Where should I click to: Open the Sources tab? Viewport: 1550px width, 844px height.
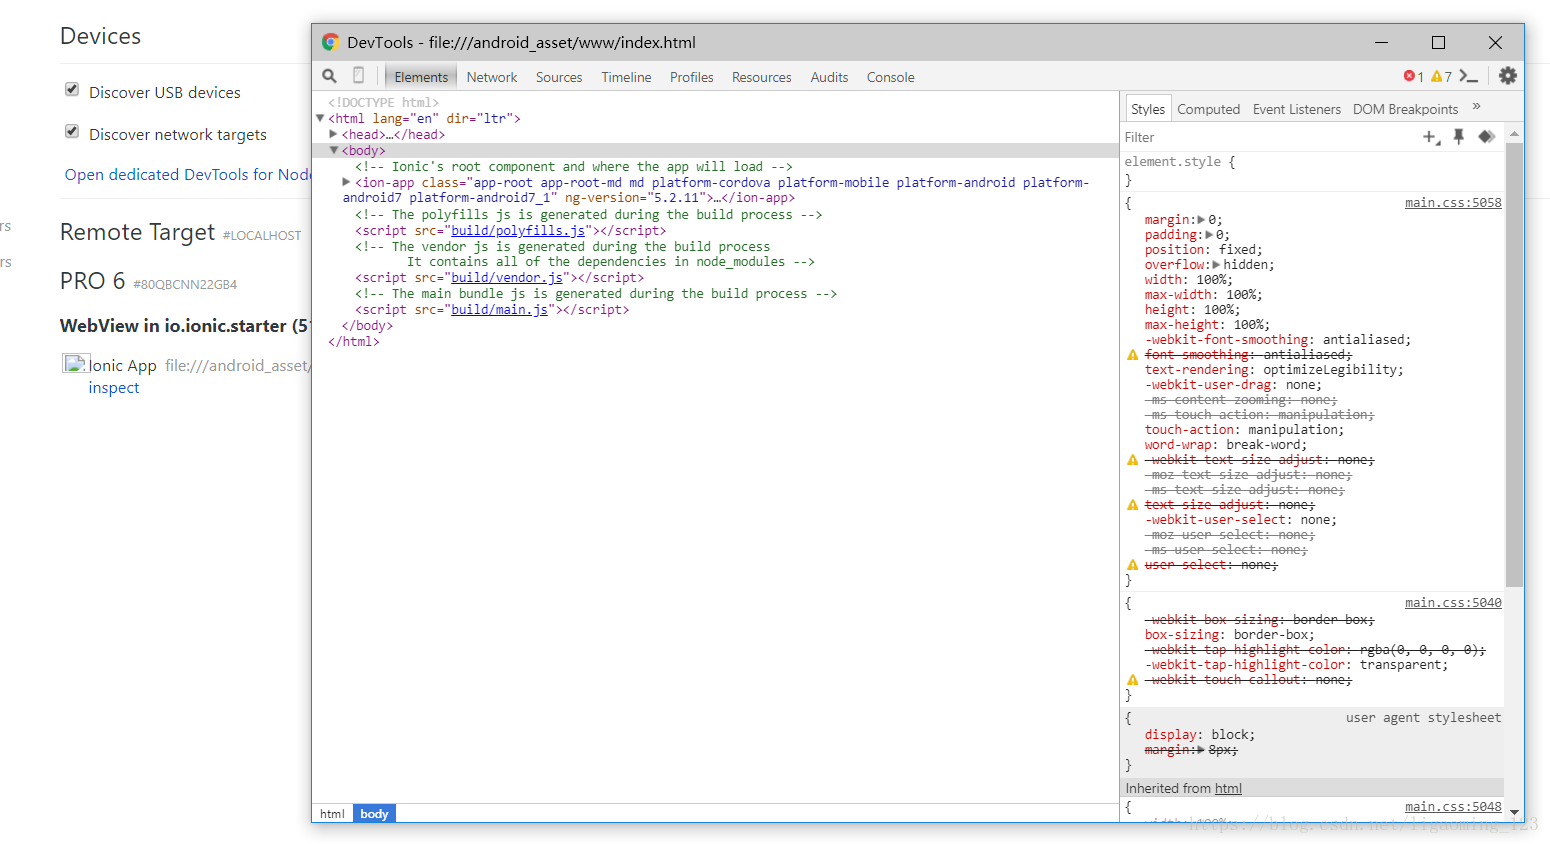(x=559, y=77)
